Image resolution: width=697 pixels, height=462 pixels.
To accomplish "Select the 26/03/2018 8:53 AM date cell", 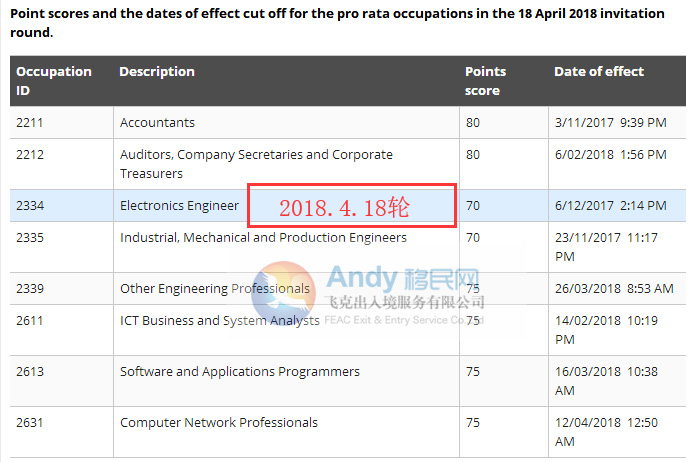I will (x=613, y=289).
